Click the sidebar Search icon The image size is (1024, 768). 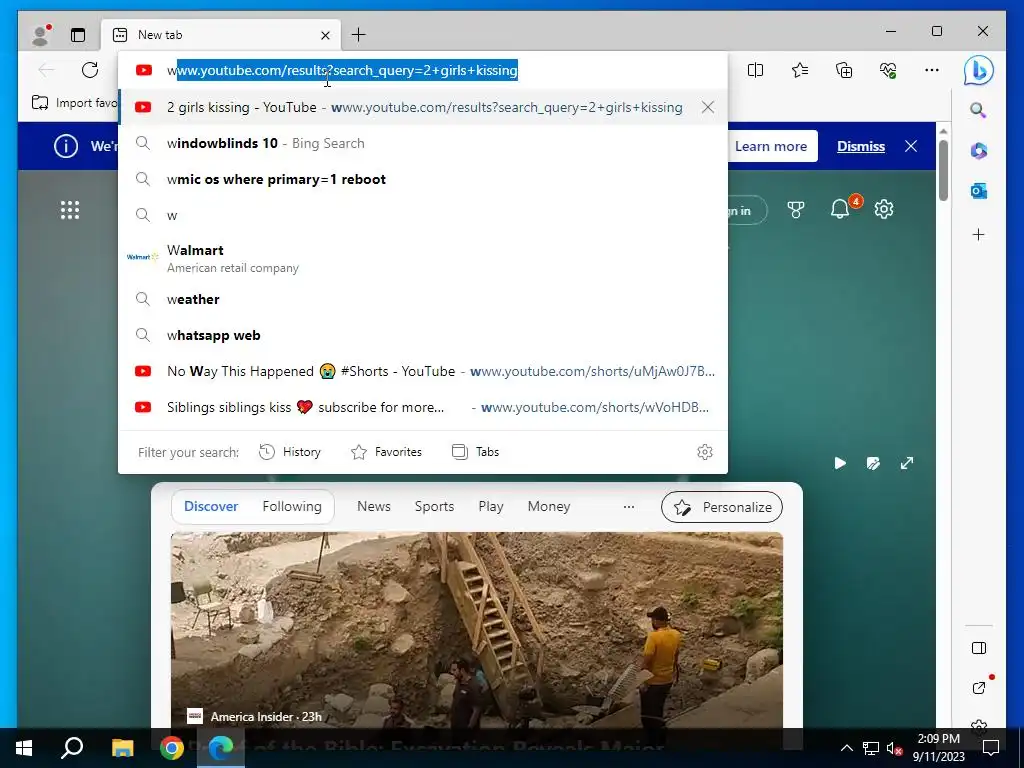pos(978,110)
